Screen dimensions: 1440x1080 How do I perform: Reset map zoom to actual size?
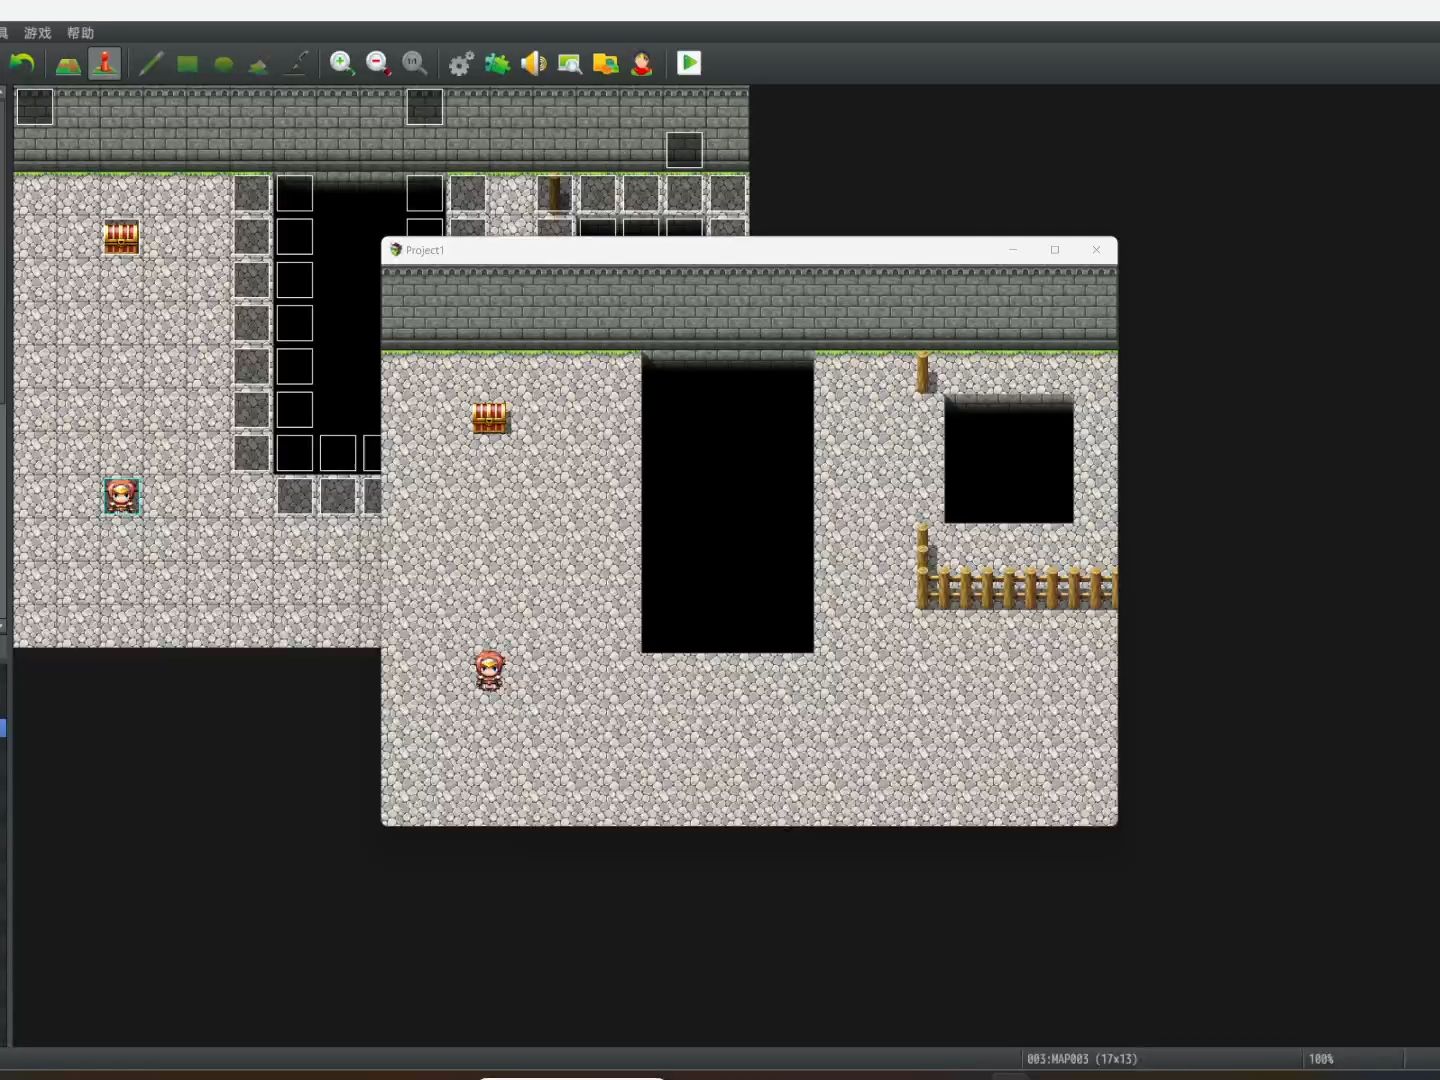click(x=414, y=64)
